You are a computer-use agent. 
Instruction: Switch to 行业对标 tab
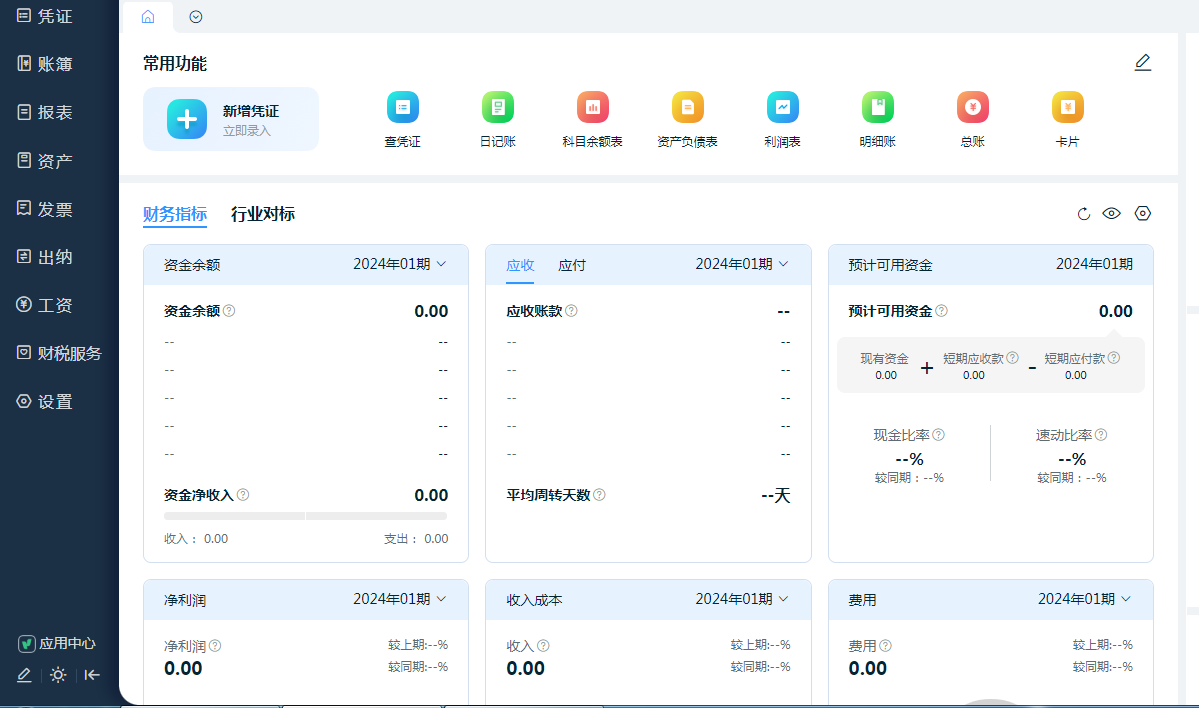click(262, 214)
